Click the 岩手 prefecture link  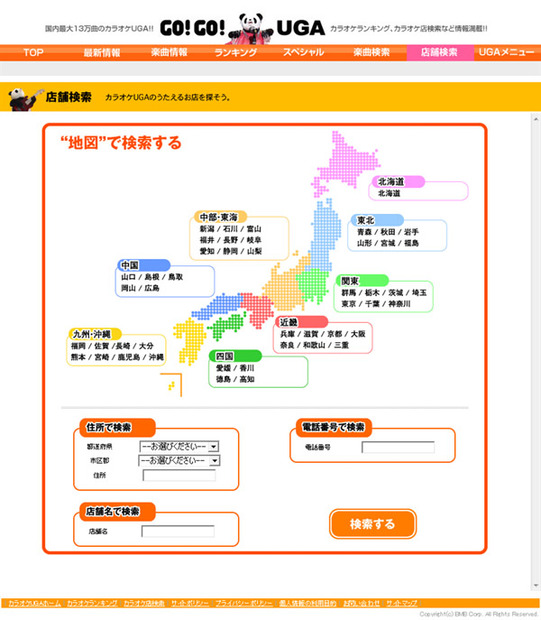[411, 232]
